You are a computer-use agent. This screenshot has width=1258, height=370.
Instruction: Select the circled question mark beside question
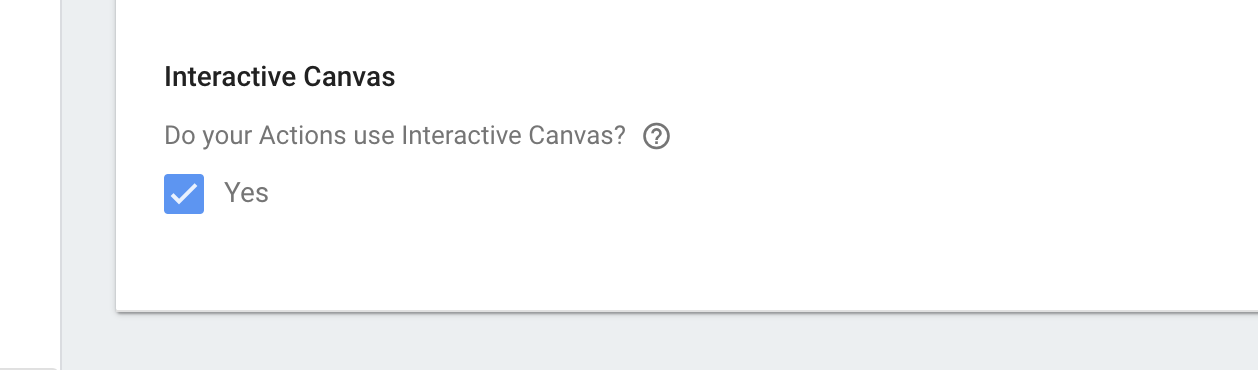click(x=656, y=136)
